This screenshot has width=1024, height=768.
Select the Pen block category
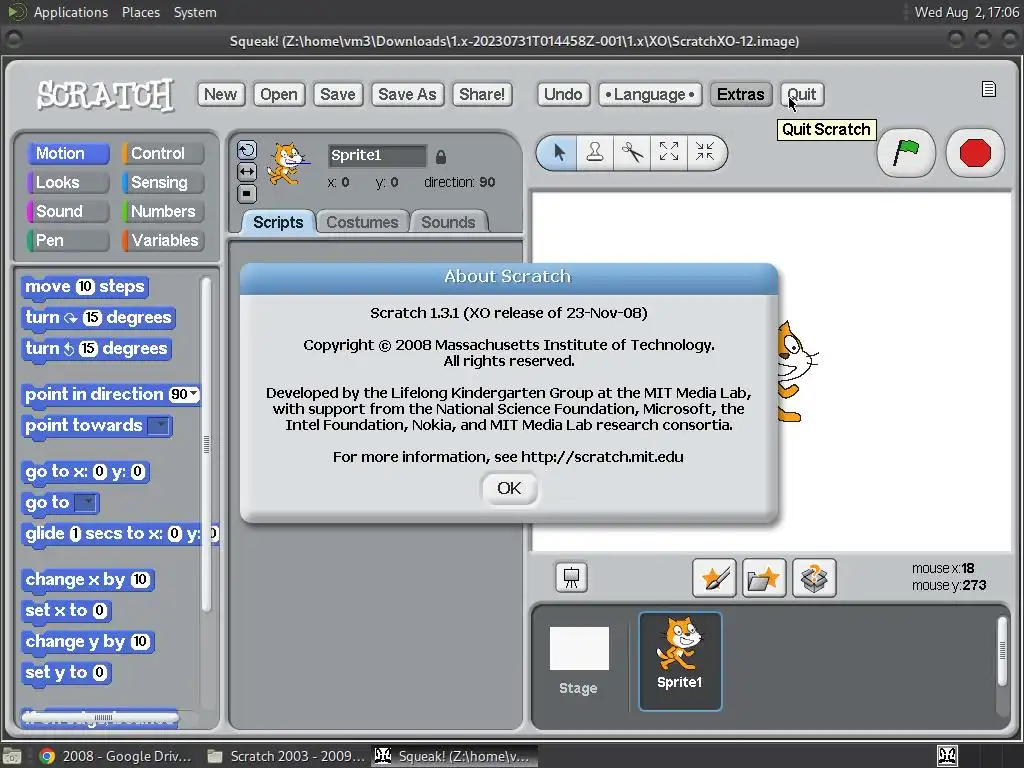tap(68, 240)
